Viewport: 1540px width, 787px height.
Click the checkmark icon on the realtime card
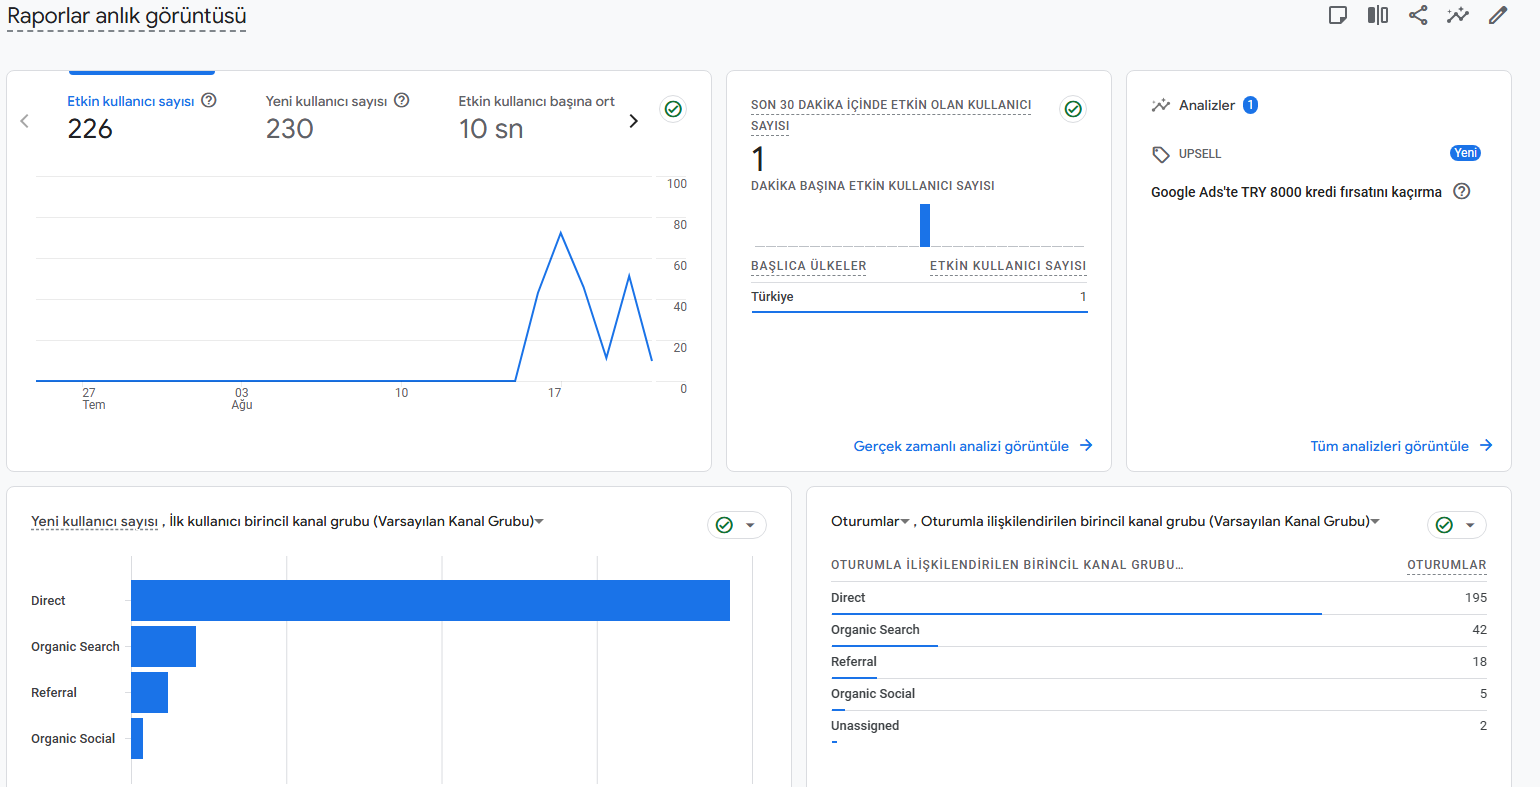(x=1073, y=109)
